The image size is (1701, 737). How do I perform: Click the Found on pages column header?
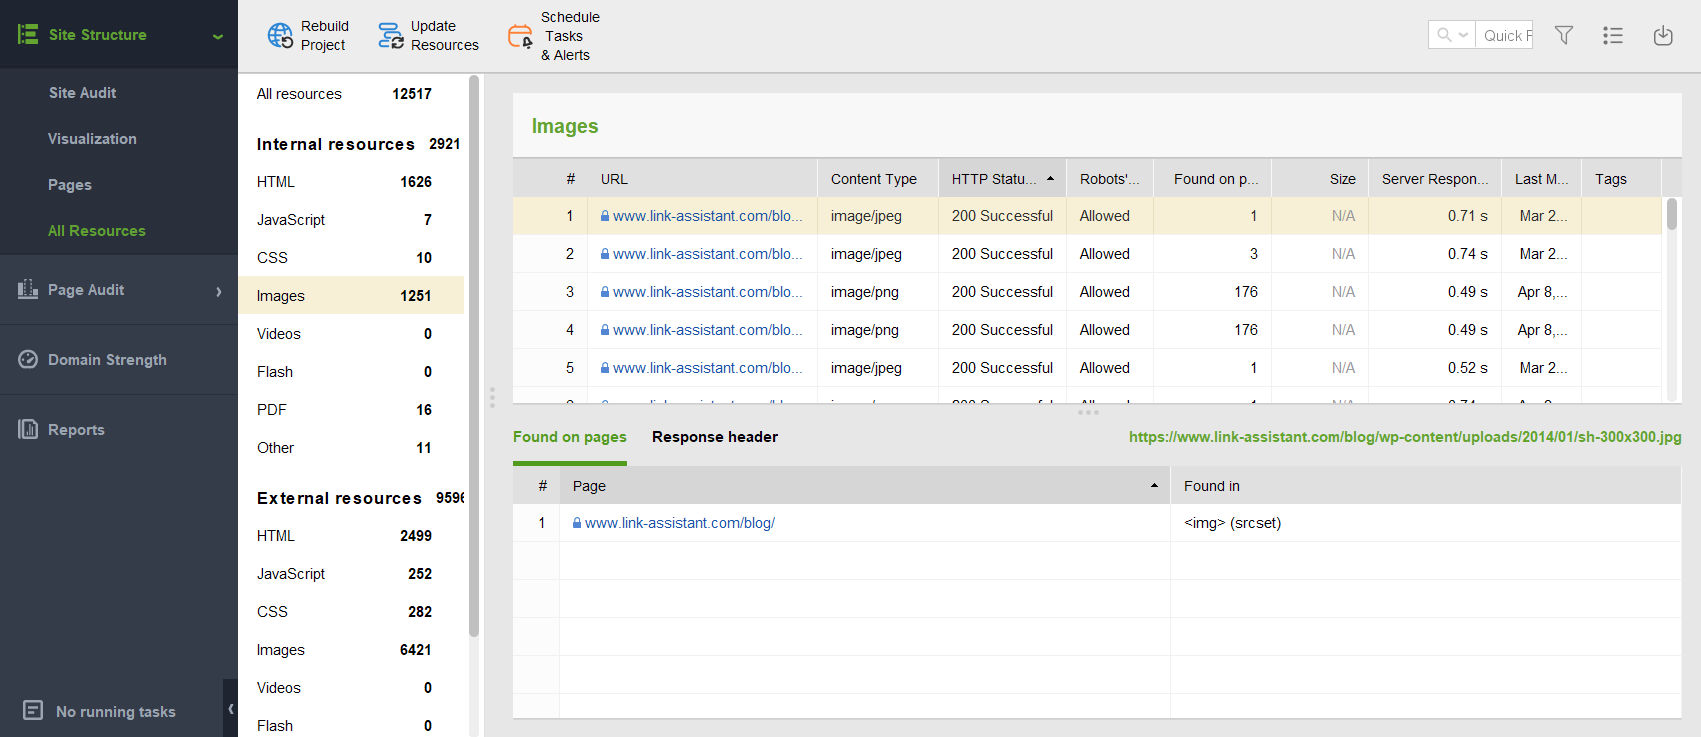(x=1213, y=179)
